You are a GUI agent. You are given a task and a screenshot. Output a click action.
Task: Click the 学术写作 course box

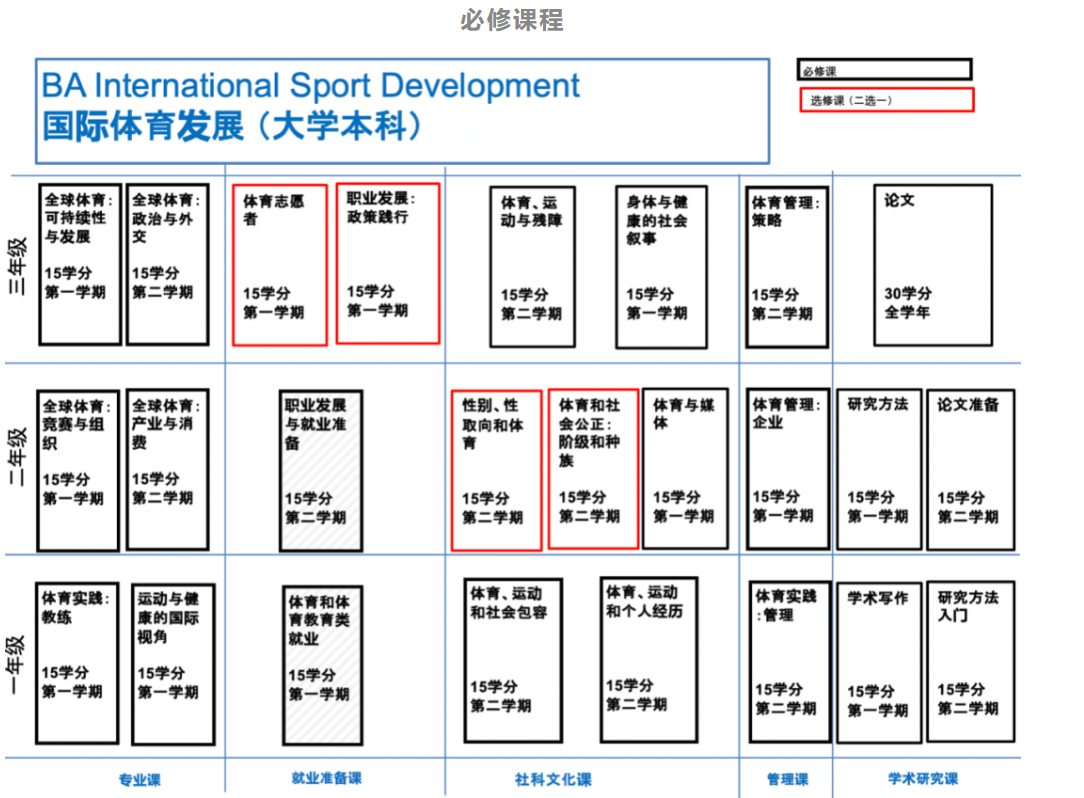tap(878, 662)
